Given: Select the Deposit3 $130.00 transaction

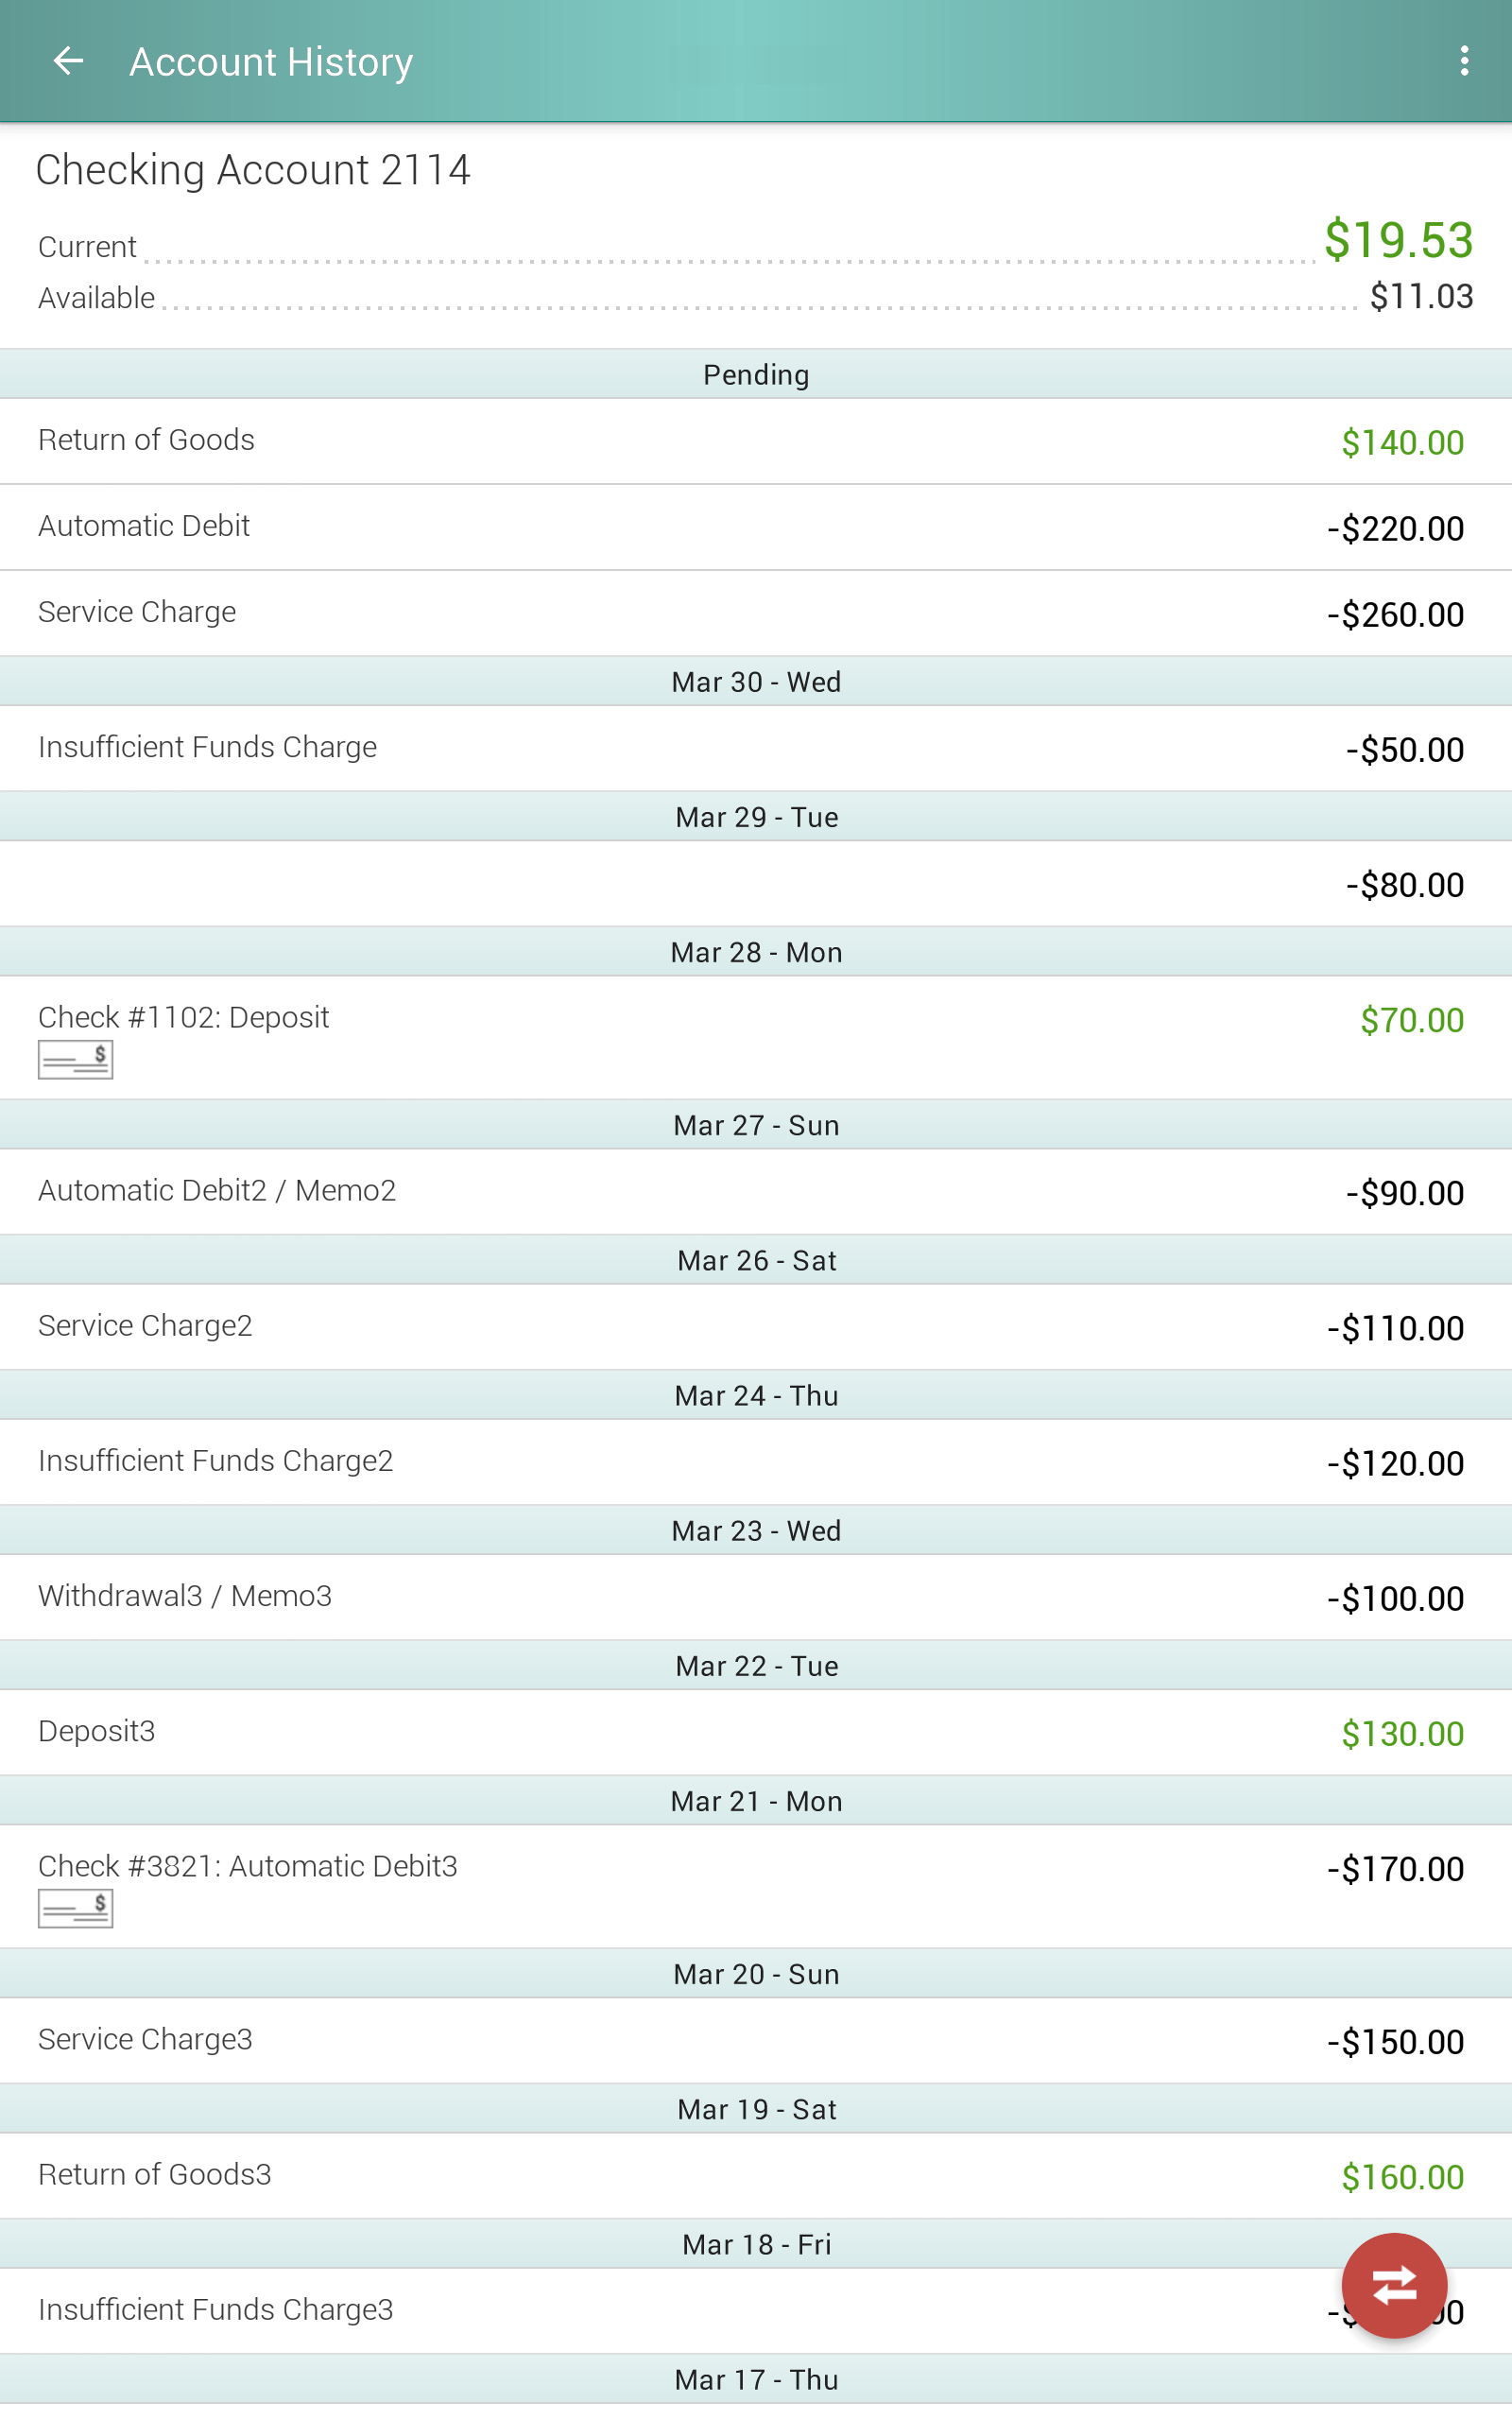Looking at the screenshot, I should click(x=756, y=1731).
